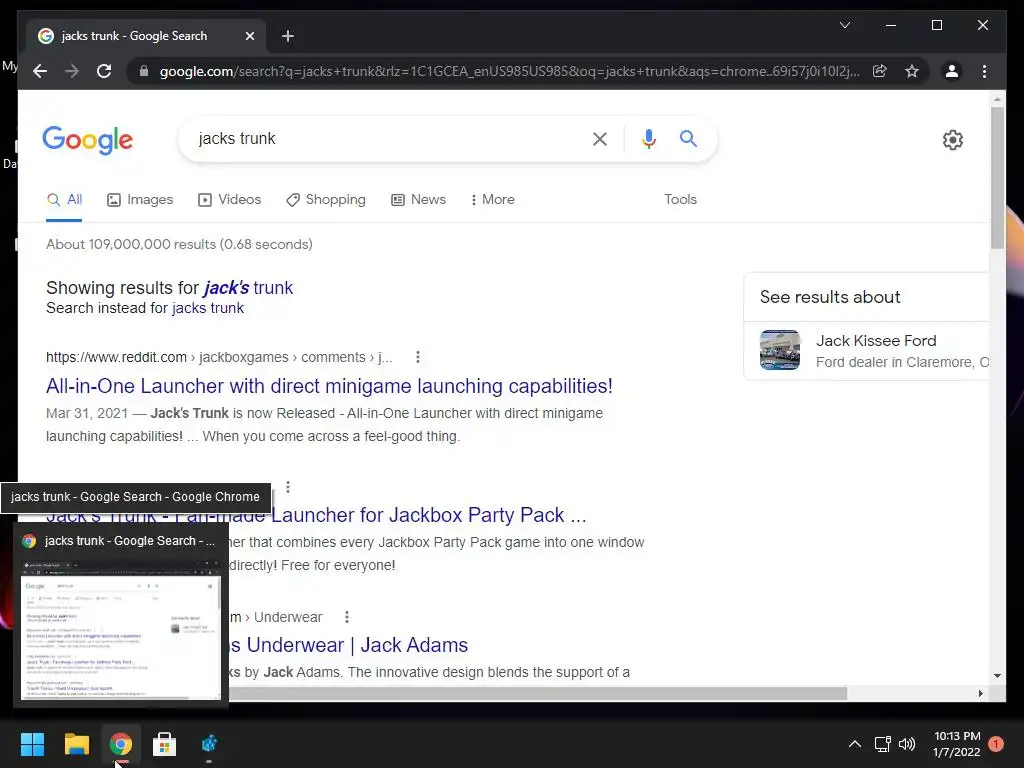The image size is (1024, 768).
Task: Click the forward navigation arrow
Action: tap(72, 71)
